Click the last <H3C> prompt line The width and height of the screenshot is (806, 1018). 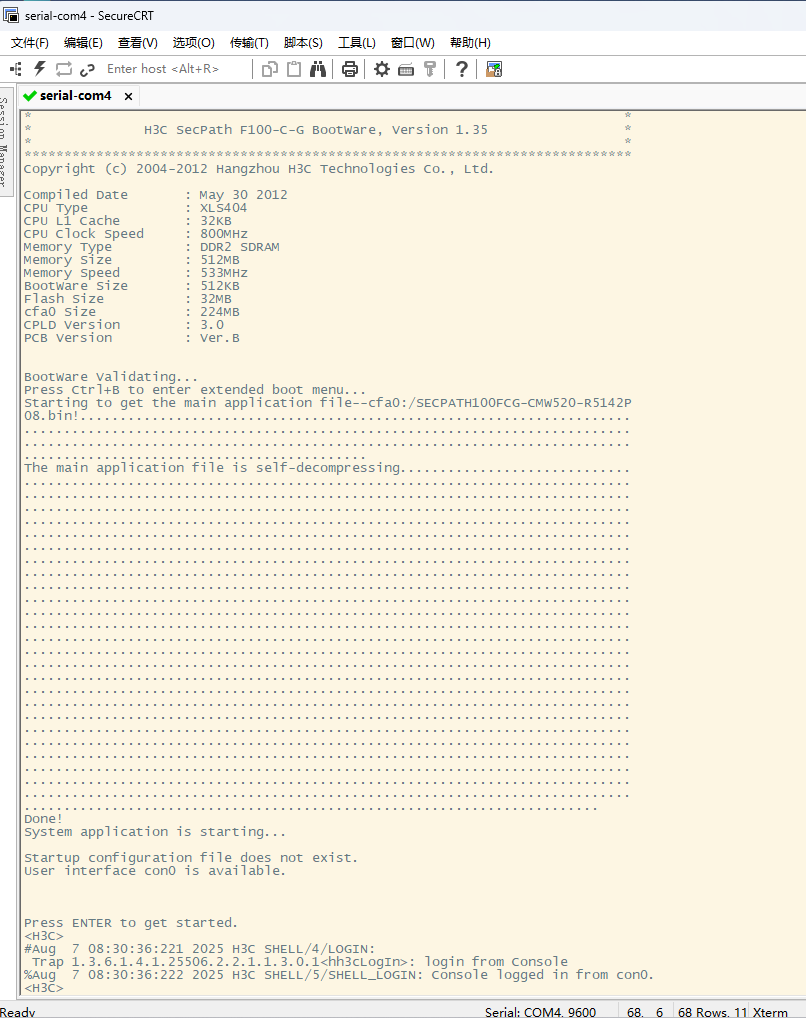pos(44,988)
